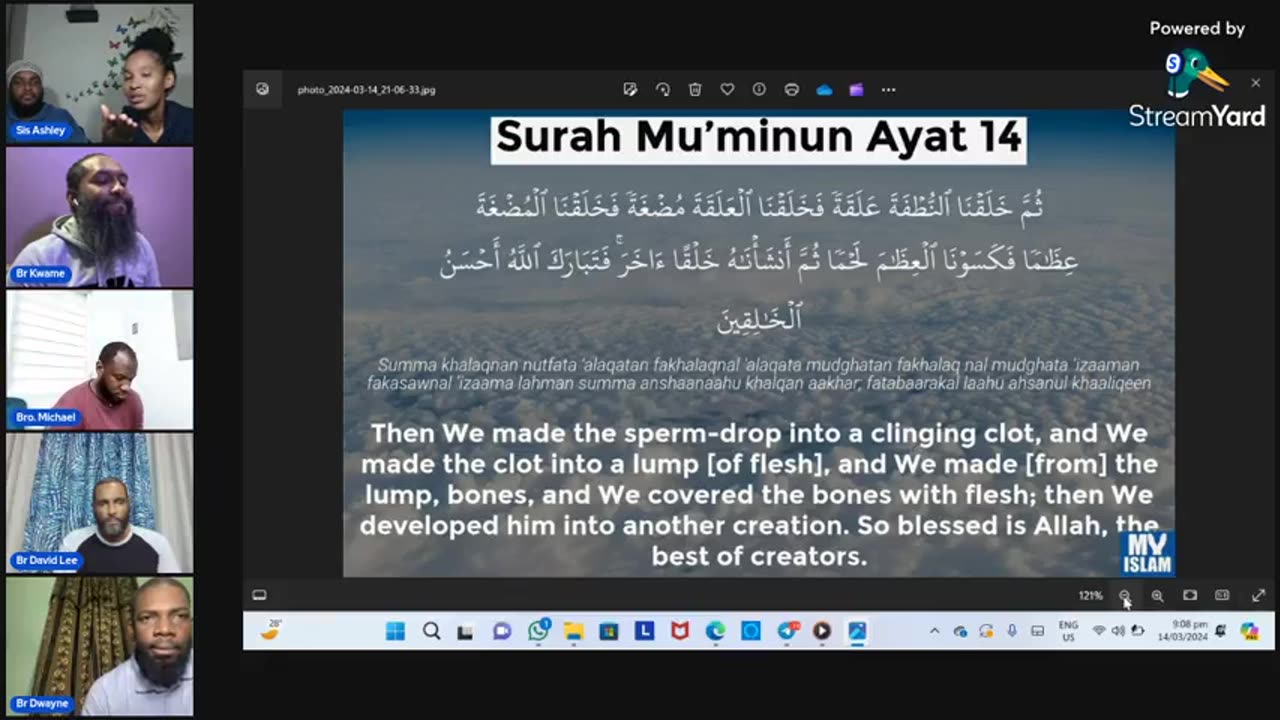Click the touch keyboard tray icon
The height and width of the screenshot is (720, 1280).
point(1038,631)
